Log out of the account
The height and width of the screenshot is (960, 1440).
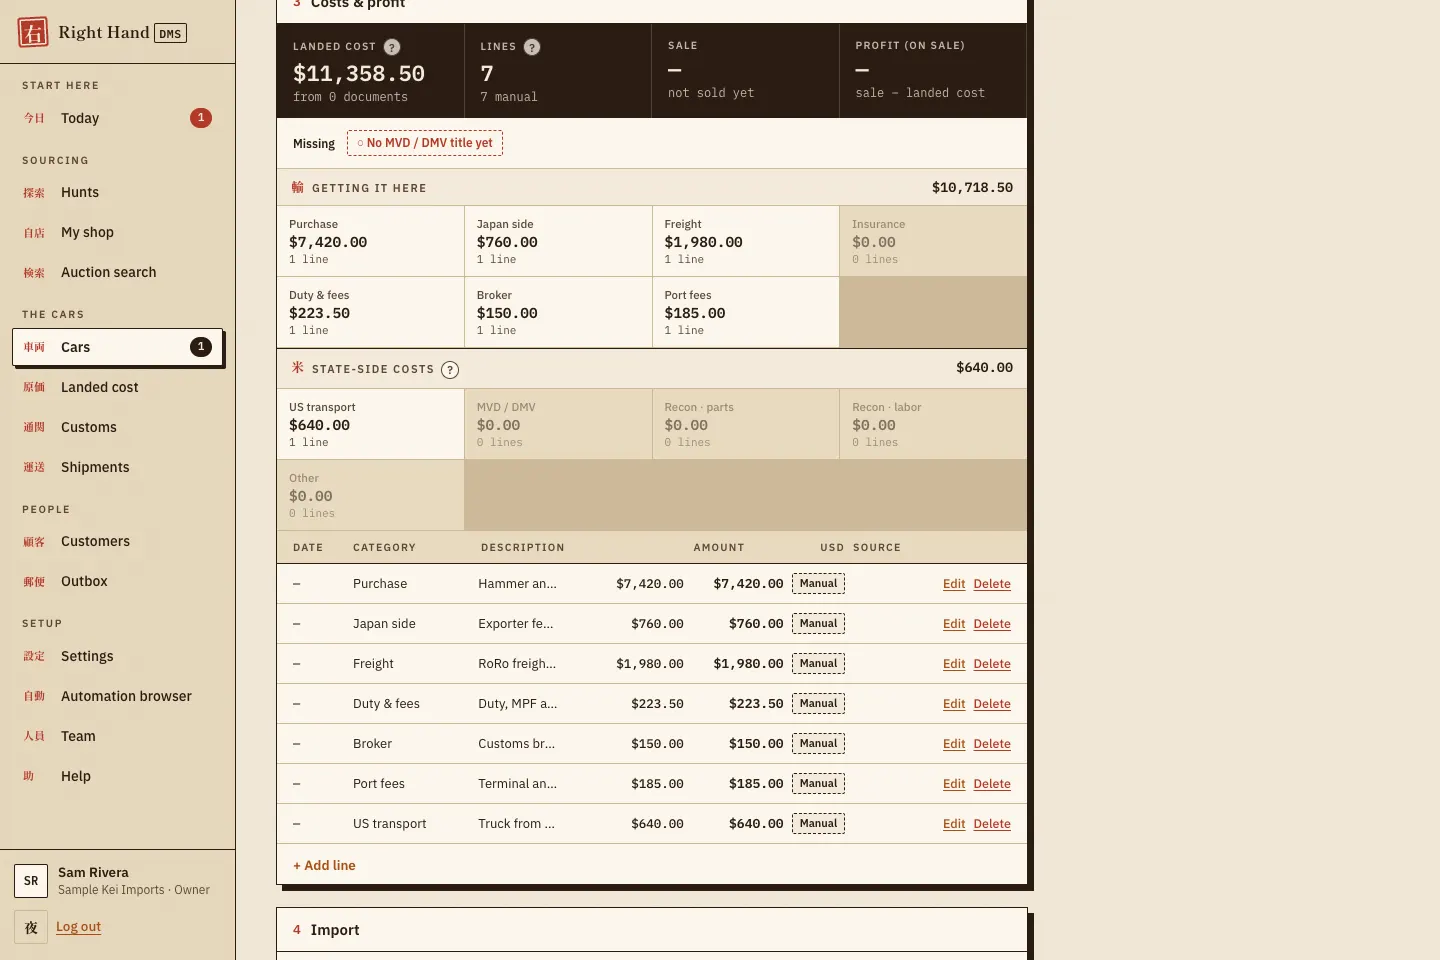click(x=78, y=927)
